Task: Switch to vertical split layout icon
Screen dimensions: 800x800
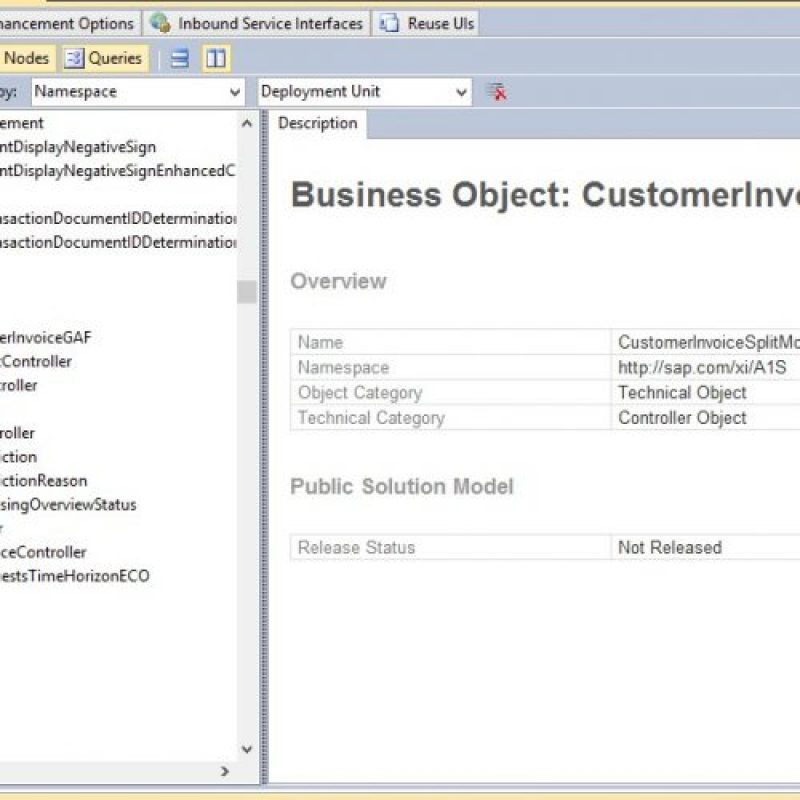Action: 216,59
